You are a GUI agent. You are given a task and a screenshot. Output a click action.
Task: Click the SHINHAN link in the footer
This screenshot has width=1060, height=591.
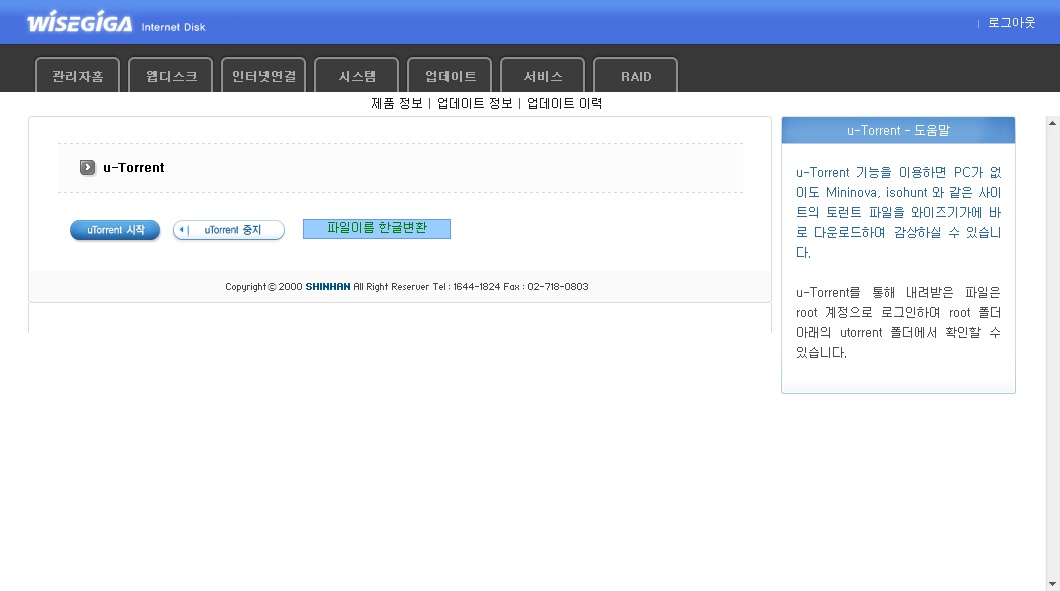click(327, 287)
